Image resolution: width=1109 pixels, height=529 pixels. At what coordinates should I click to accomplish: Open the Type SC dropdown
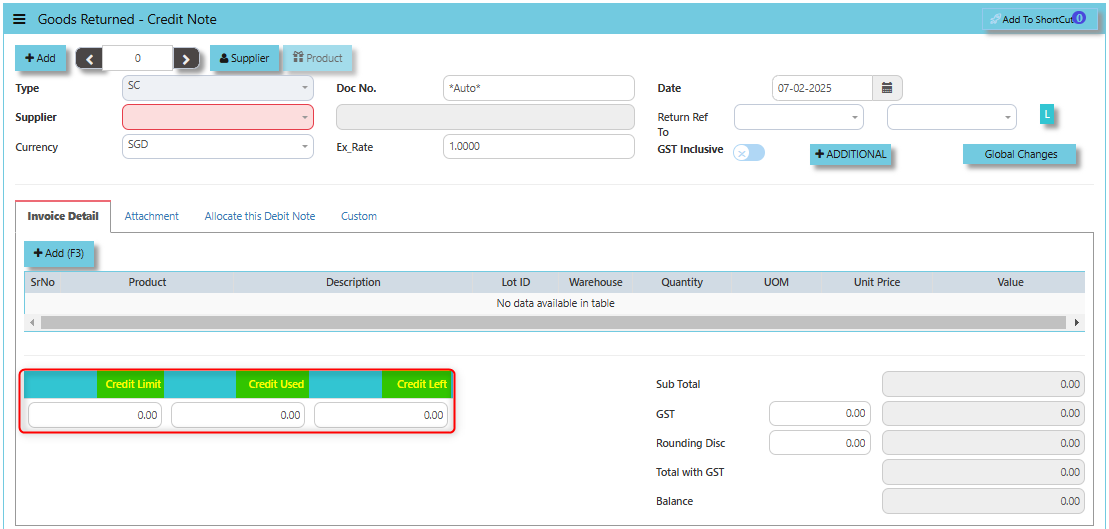217,87
